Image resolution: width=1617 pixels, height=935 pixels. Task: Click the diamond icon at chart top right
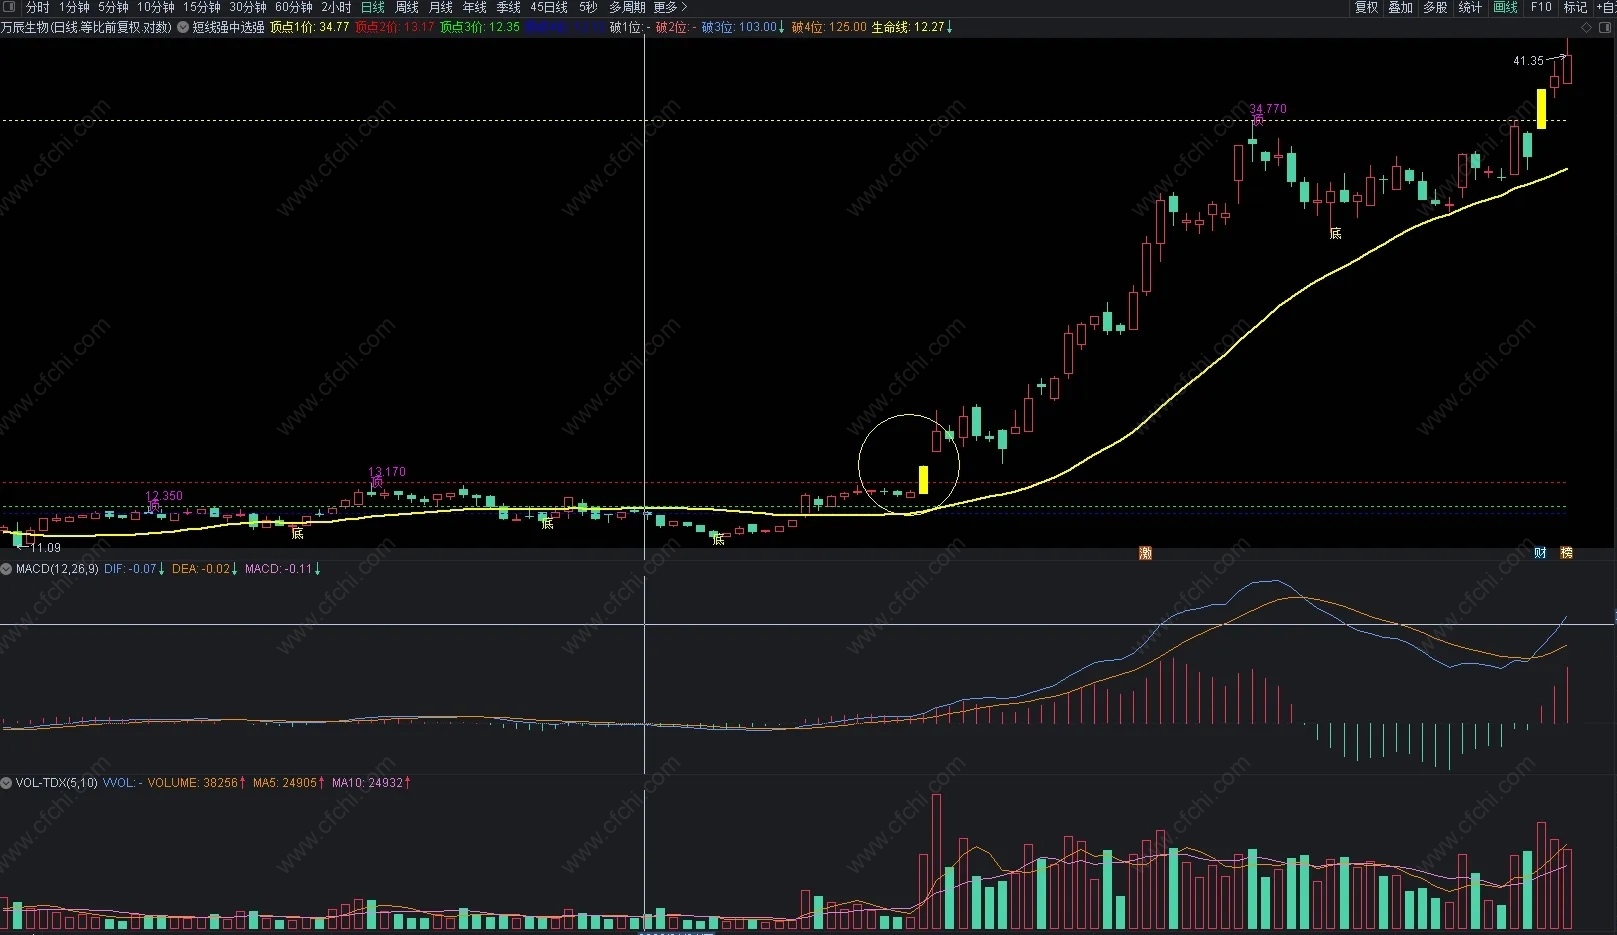tap(1586, 27)
